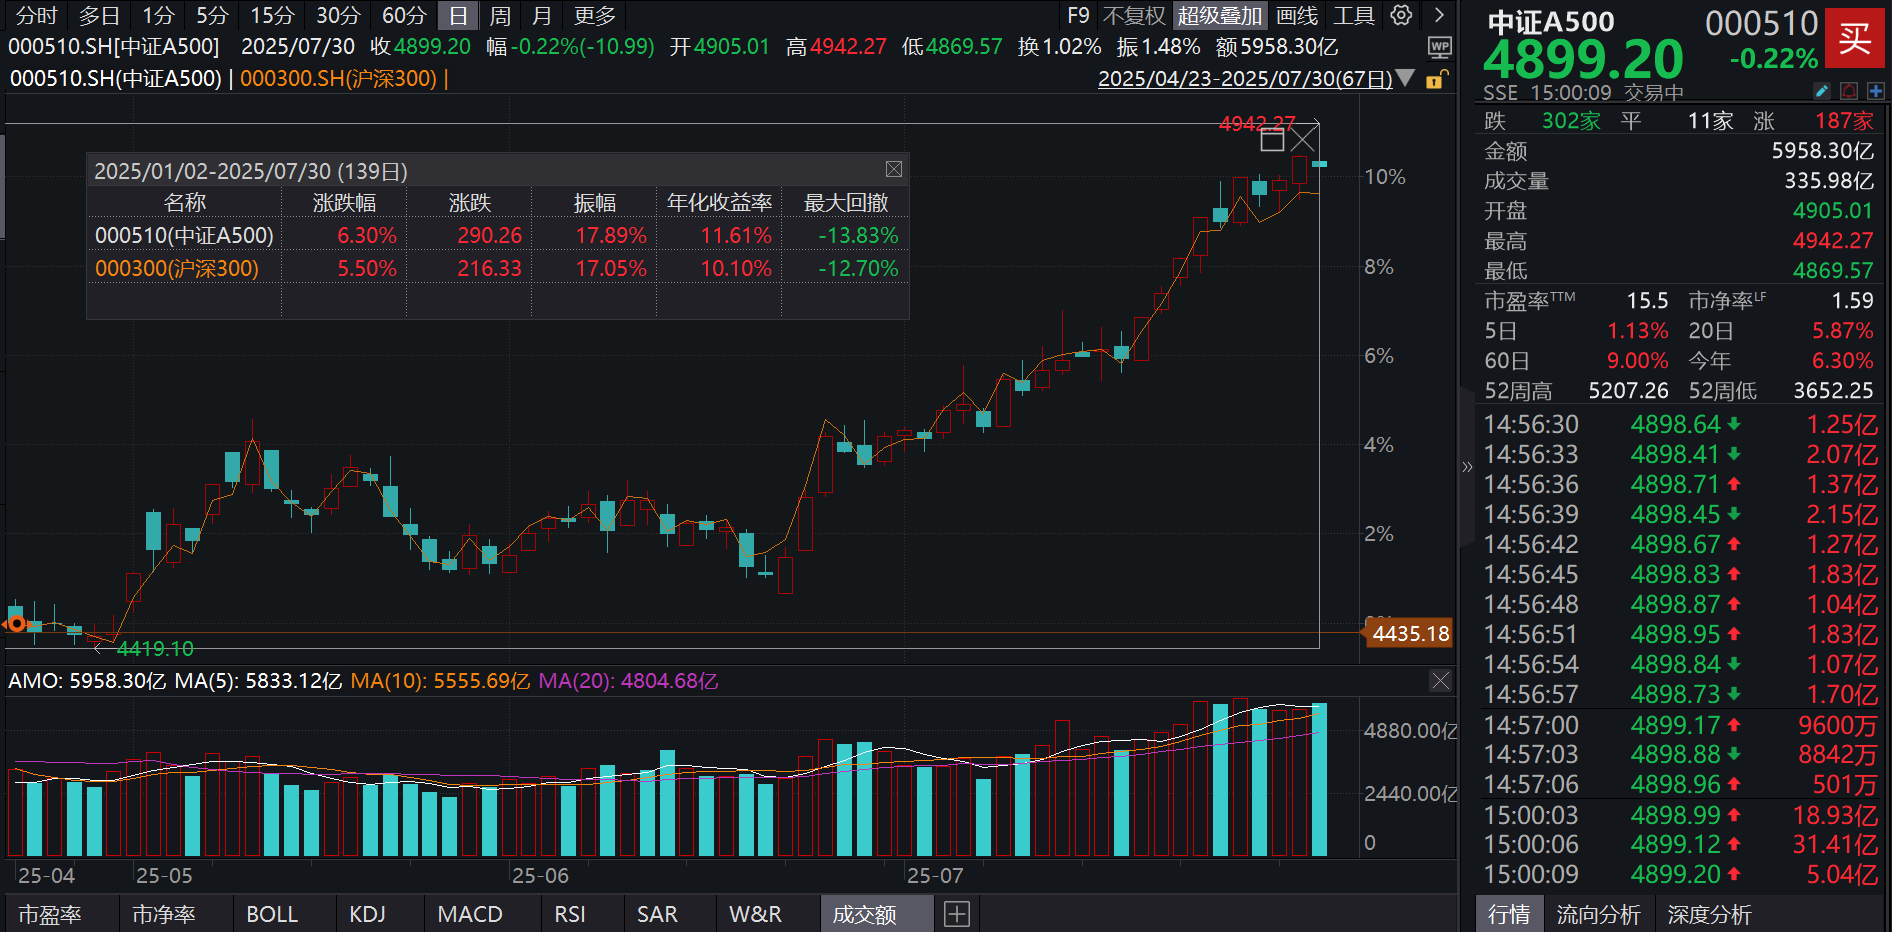Click the plus icon beside the indicator tabs

[957, 913]
